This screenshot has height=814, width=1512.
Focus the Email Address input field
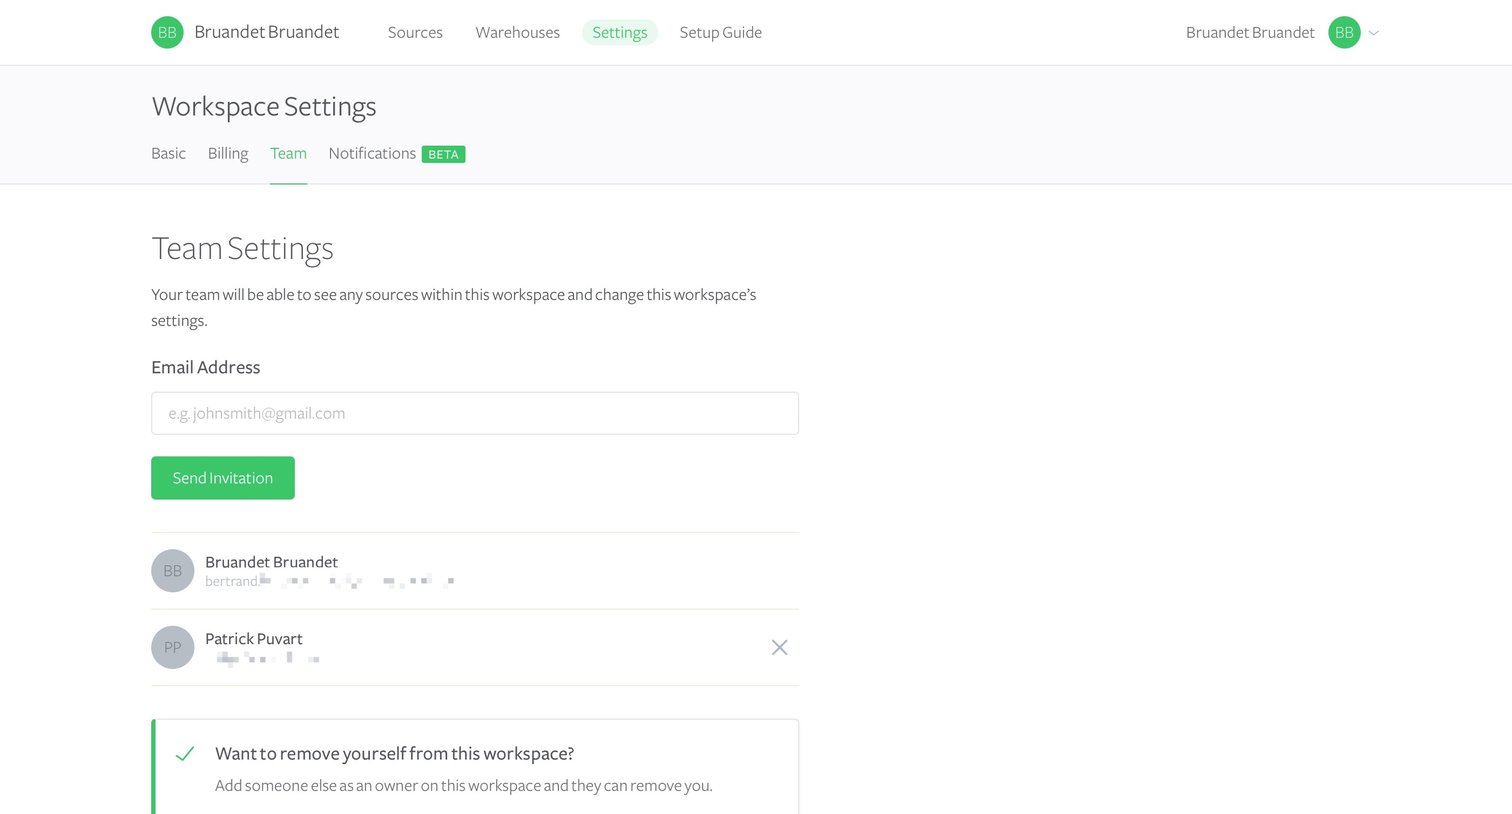(x=475, y=413)
